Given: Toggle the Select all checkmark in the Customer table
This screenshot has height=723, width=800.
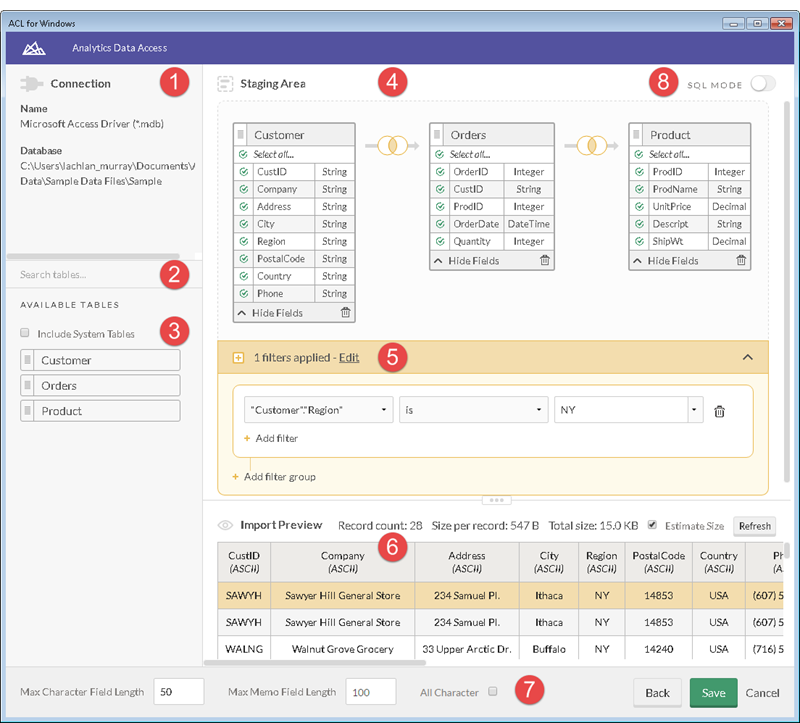Looking at the screenshot, I should [242, 154].
